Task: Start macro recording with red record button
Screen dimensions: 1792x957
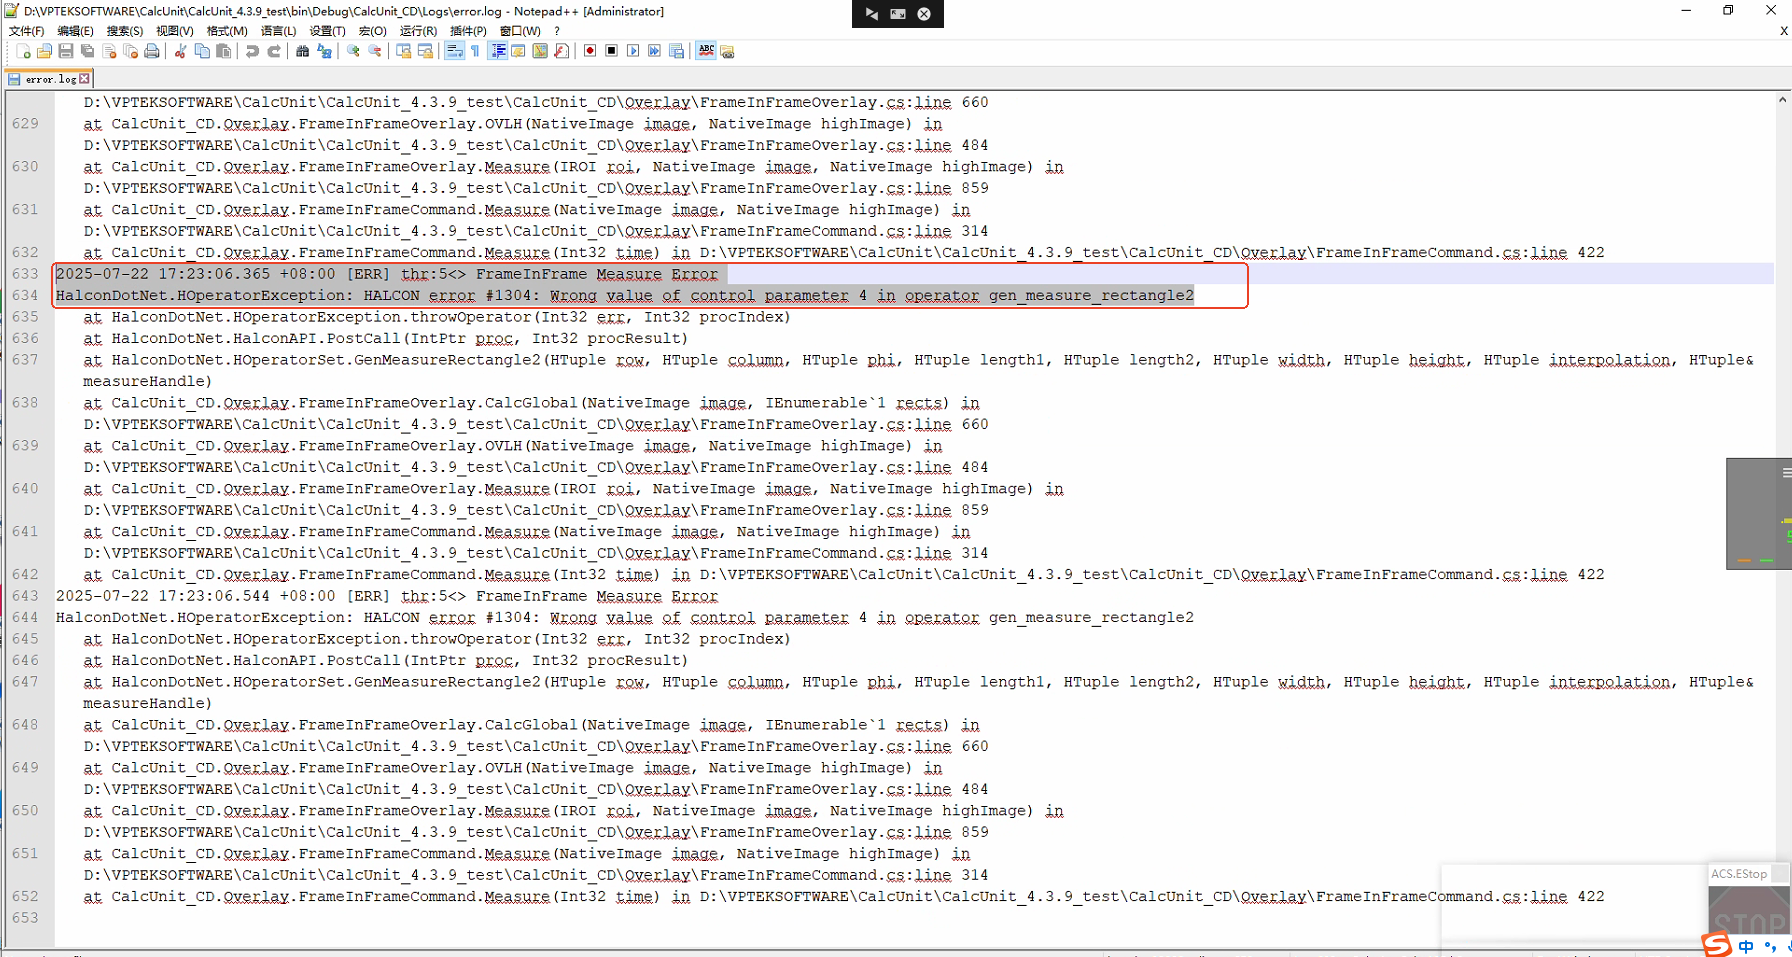Action: [x=590, y=51]
